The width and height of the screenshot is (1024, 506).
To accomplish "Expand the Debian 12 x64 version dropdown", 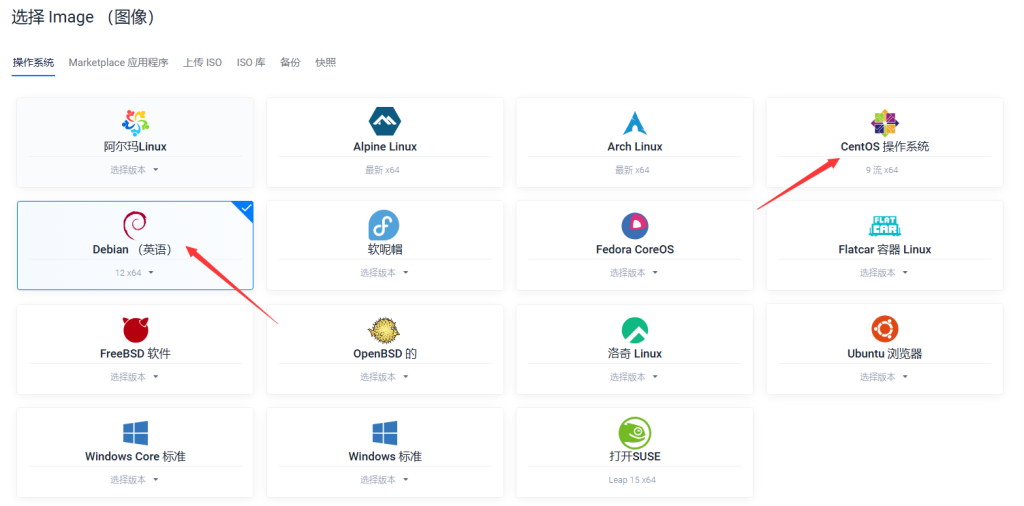I will point(135,273).
